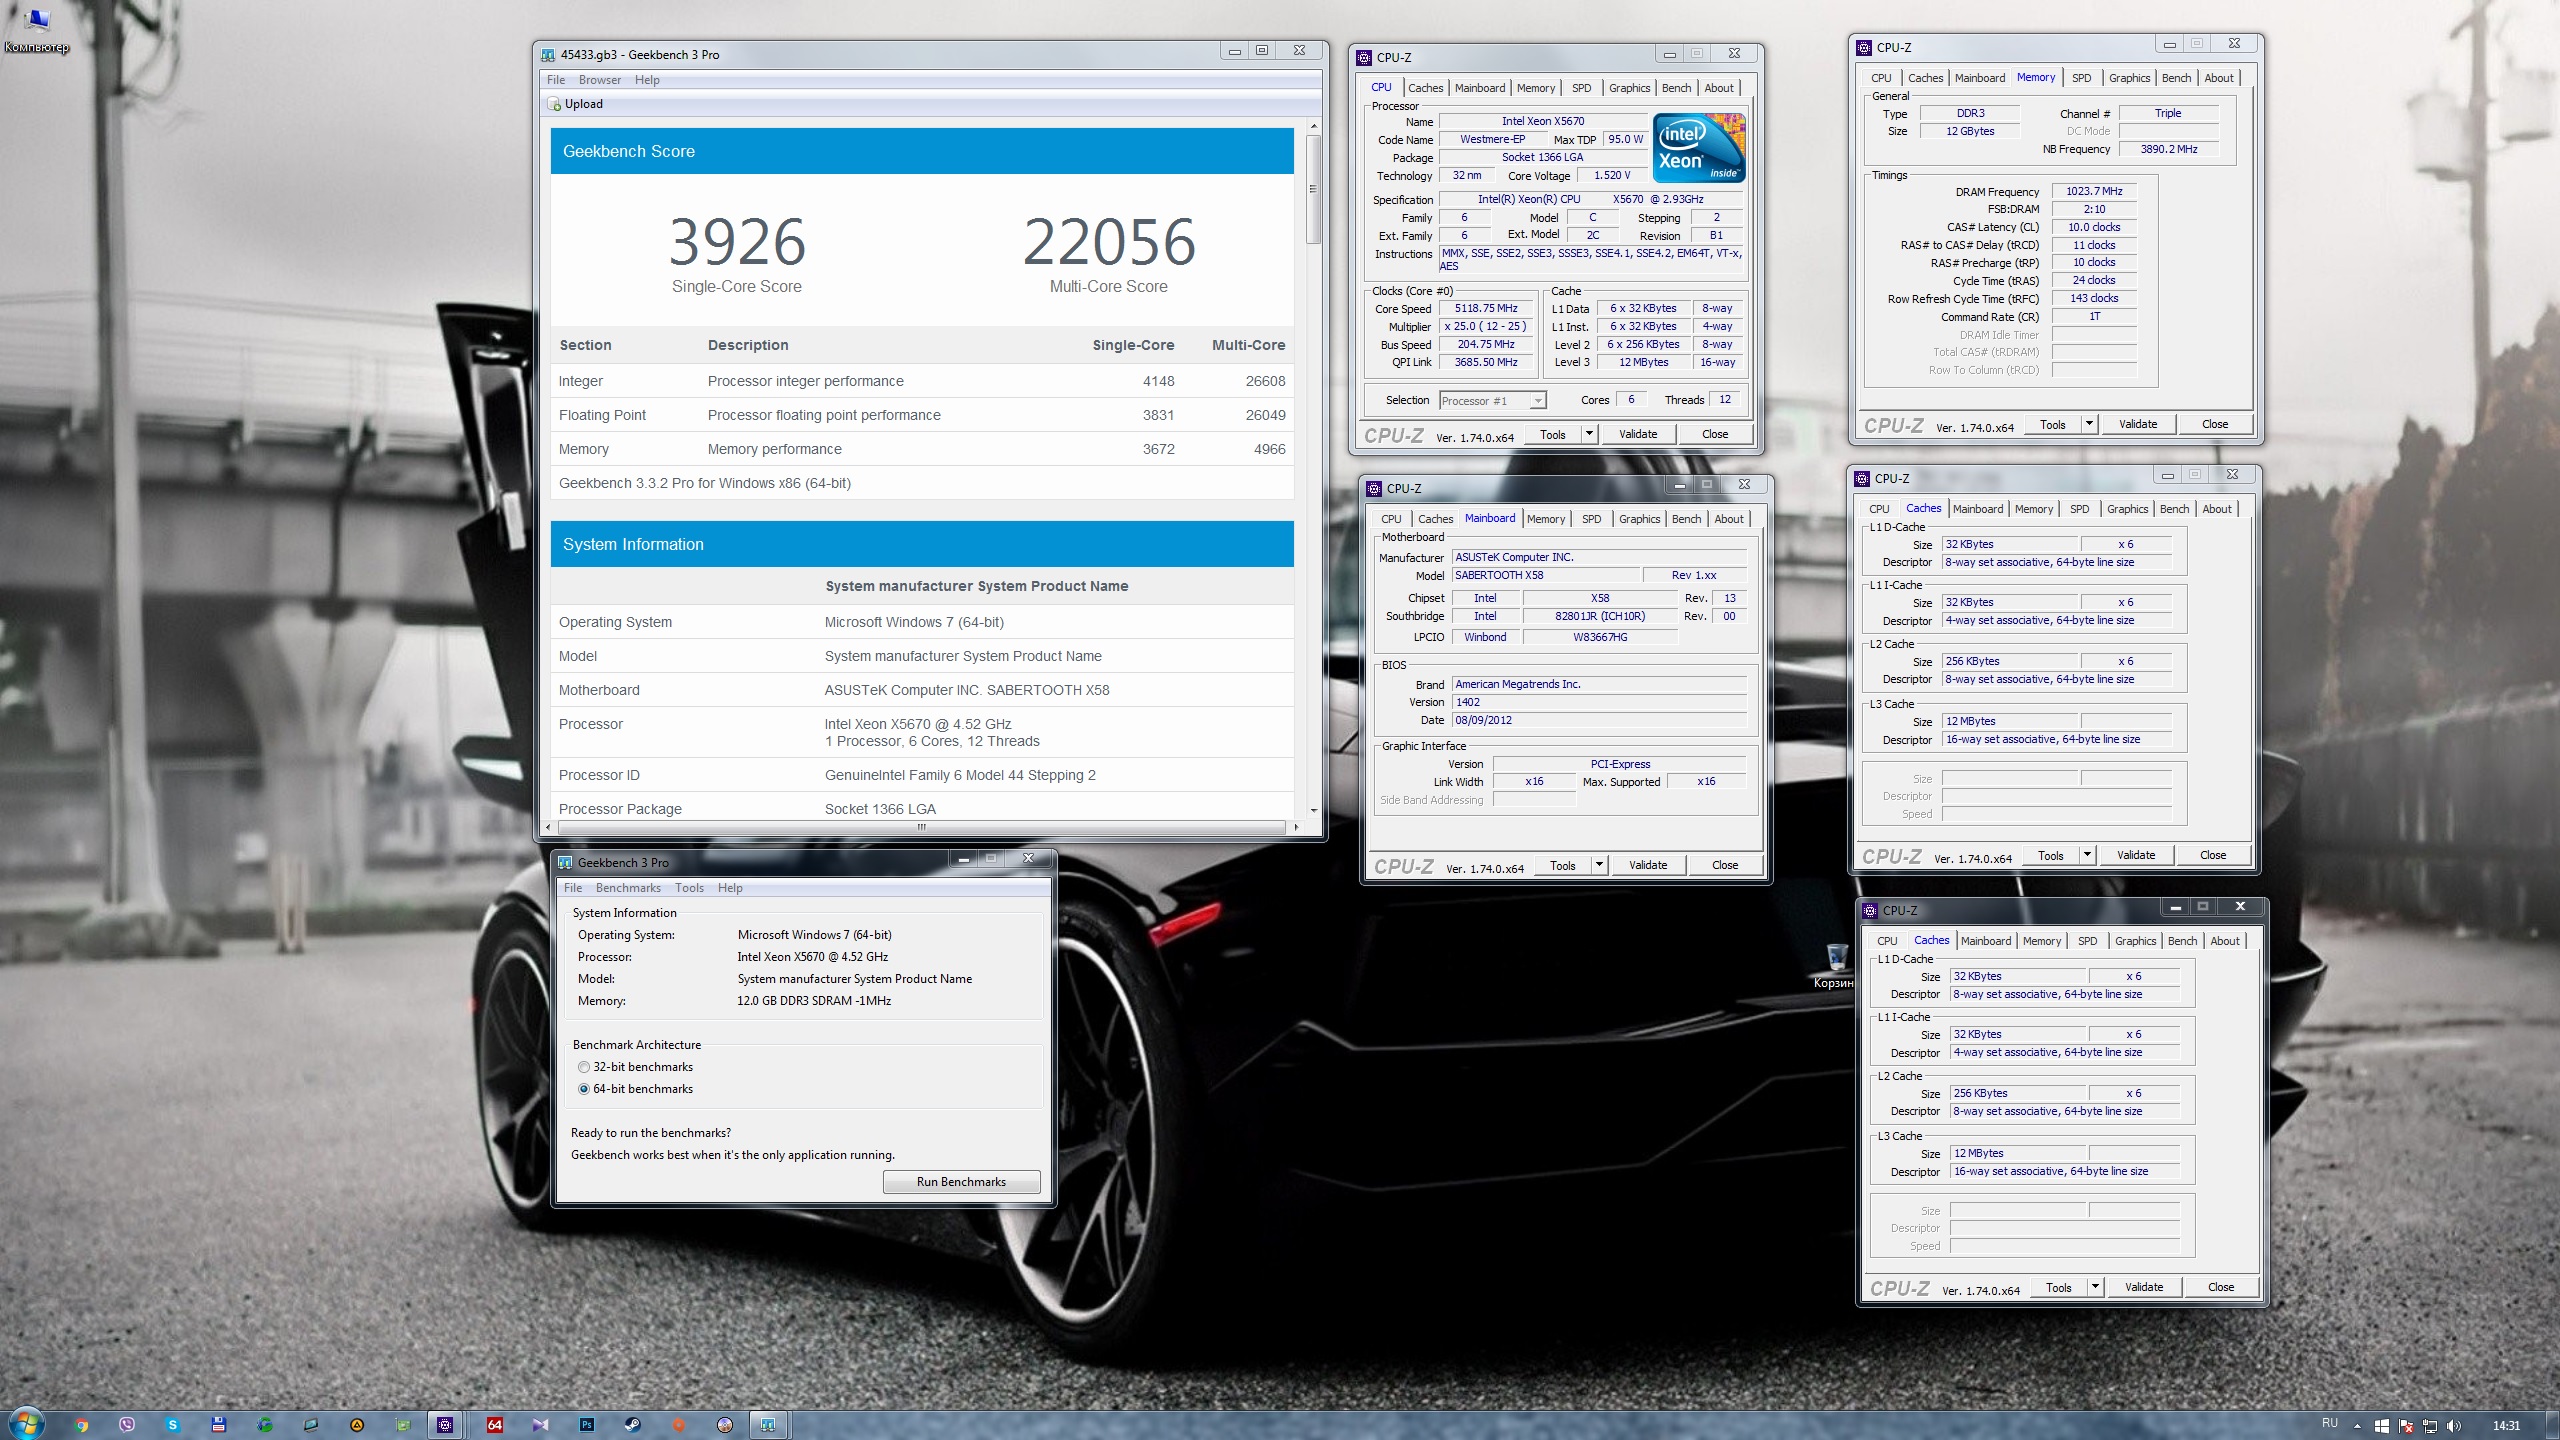Open the Browser menu in Geekbench results
Image resolution: width=2560 pixels, height=1440 pixels.
click(599, 80)
